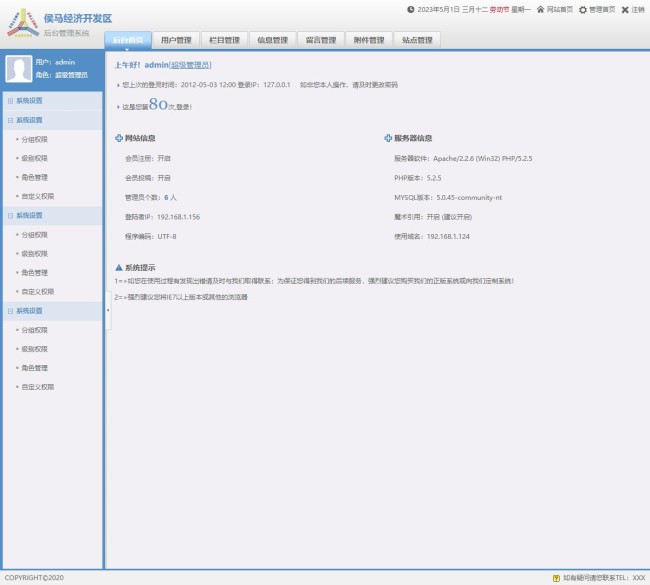
Task: Click the 后台管理系统 subtitle
Action: [x=66, y=33]
